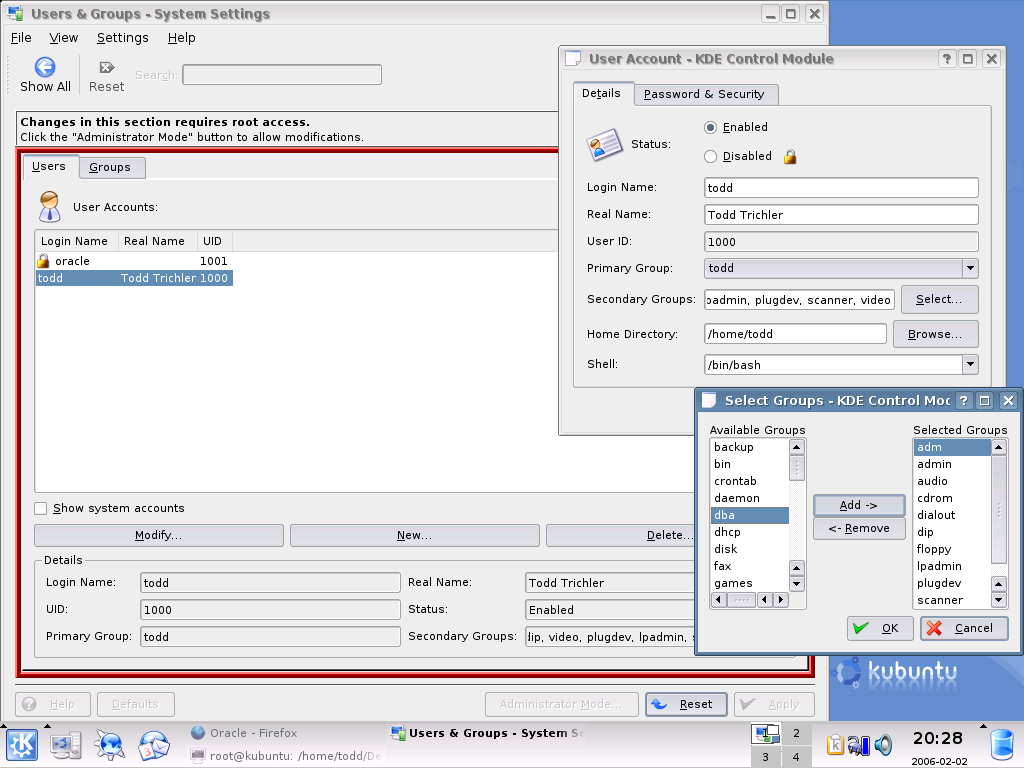Image resolution: width=1024 pixels, height=768 pixels.
Task: Click the Real Name field Todd Trichler
Action: pos(841,215)
